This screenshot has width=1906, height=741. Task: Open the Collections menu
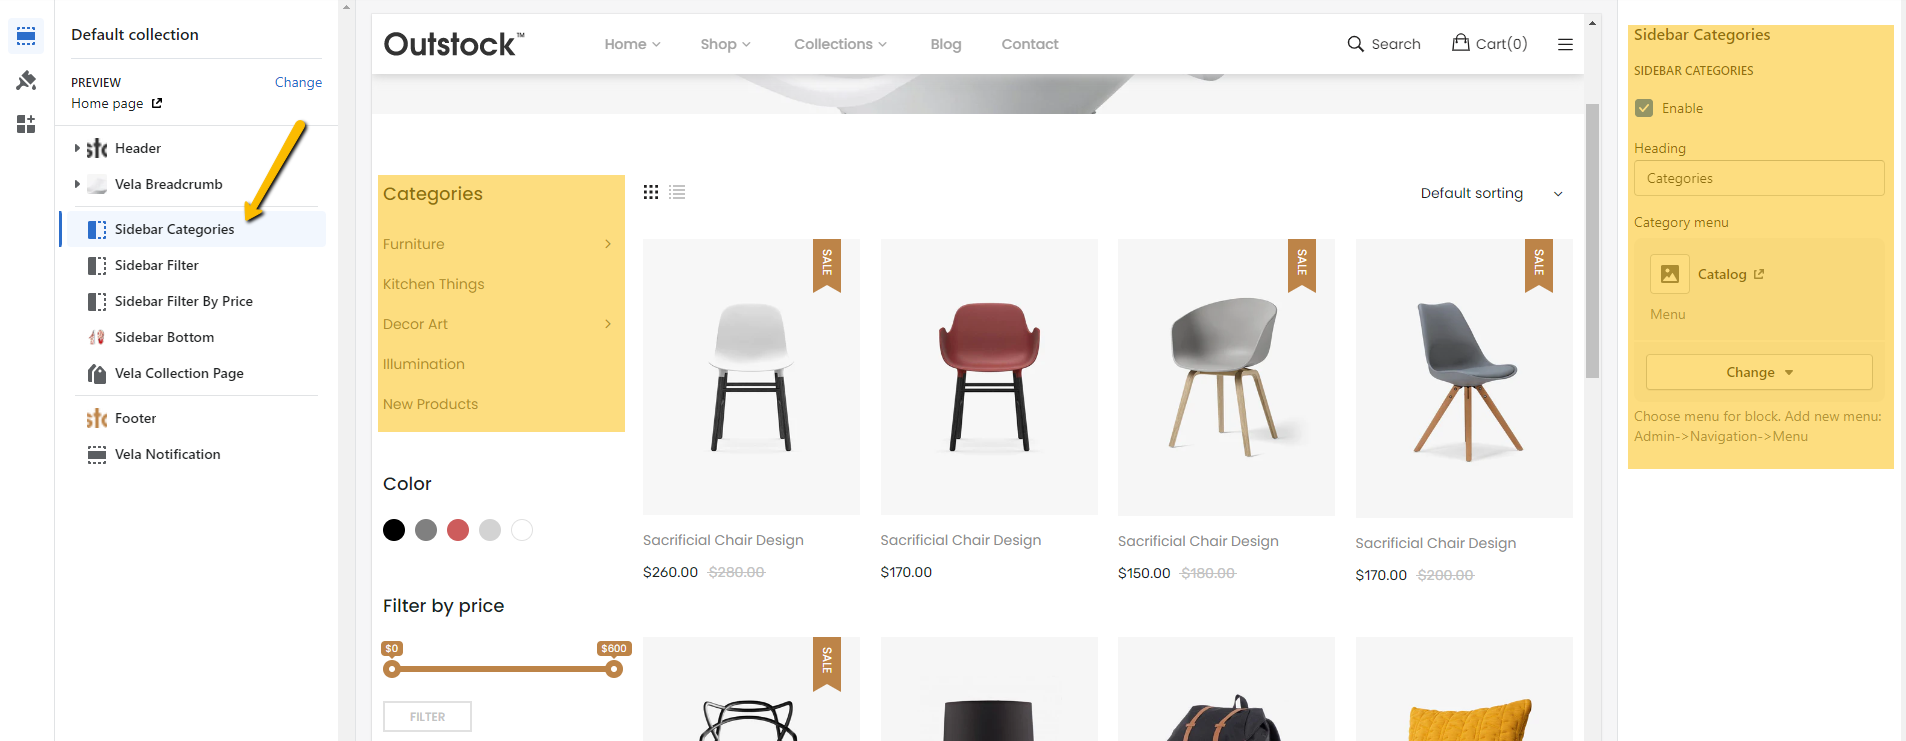click(840, 44)
